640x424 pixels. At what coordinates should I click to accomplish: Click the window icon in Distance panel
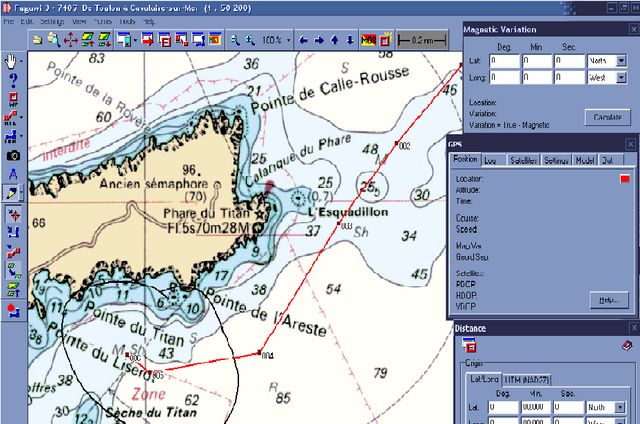tap(469, 345)
